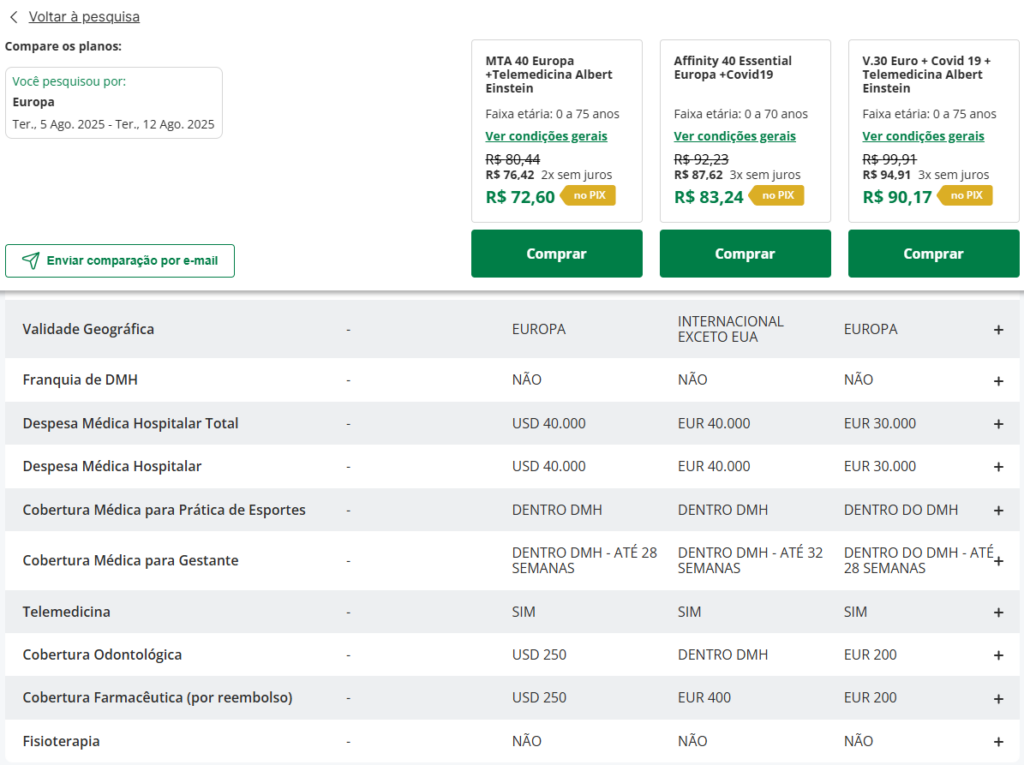The image size is (1024, 765).
Task: View general conditions for Affinity 40 Essential
Action: pyautogui.click(x=735, y=136)
